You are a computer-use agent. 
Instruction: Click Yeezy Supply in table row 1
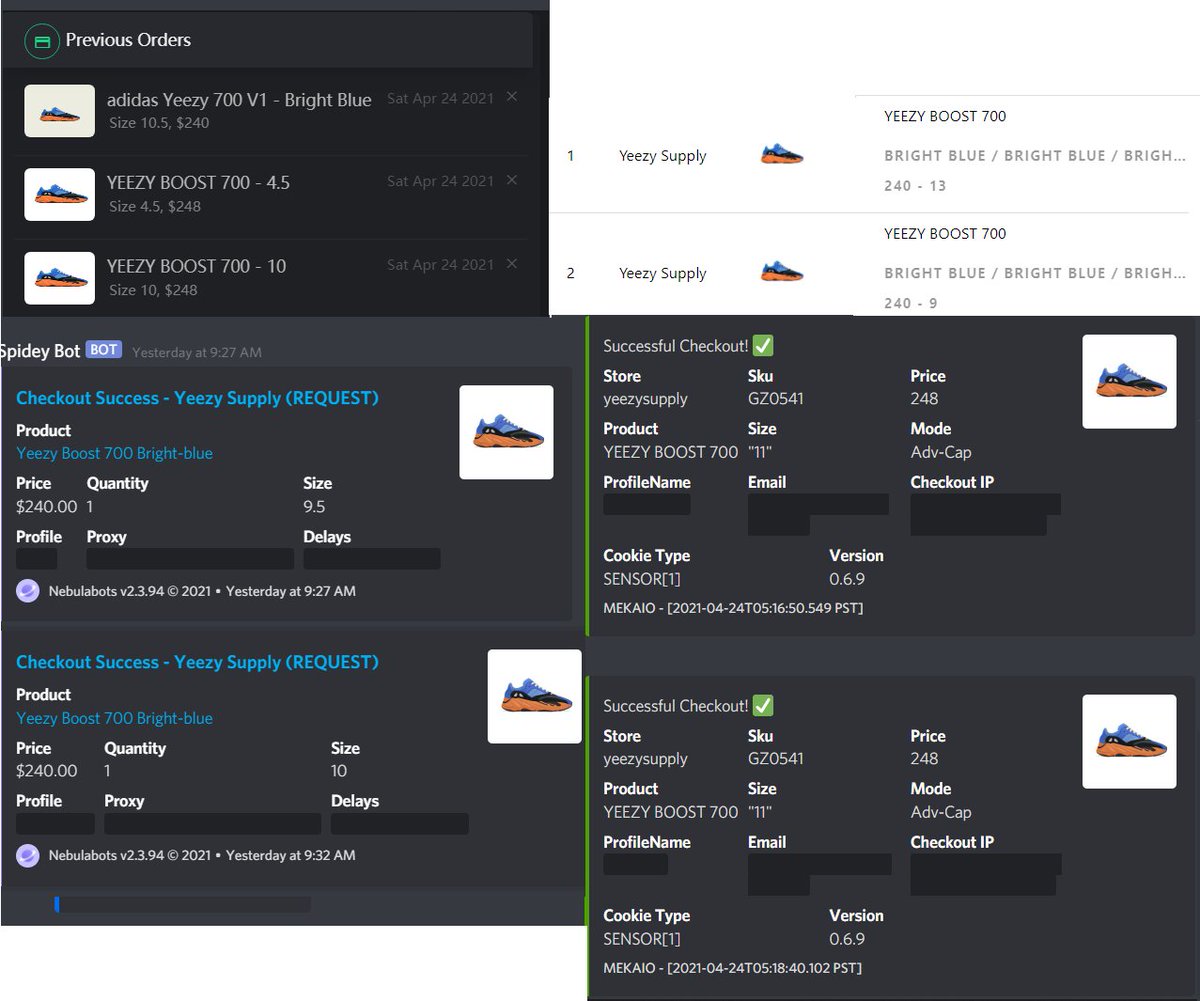point(662,156)
